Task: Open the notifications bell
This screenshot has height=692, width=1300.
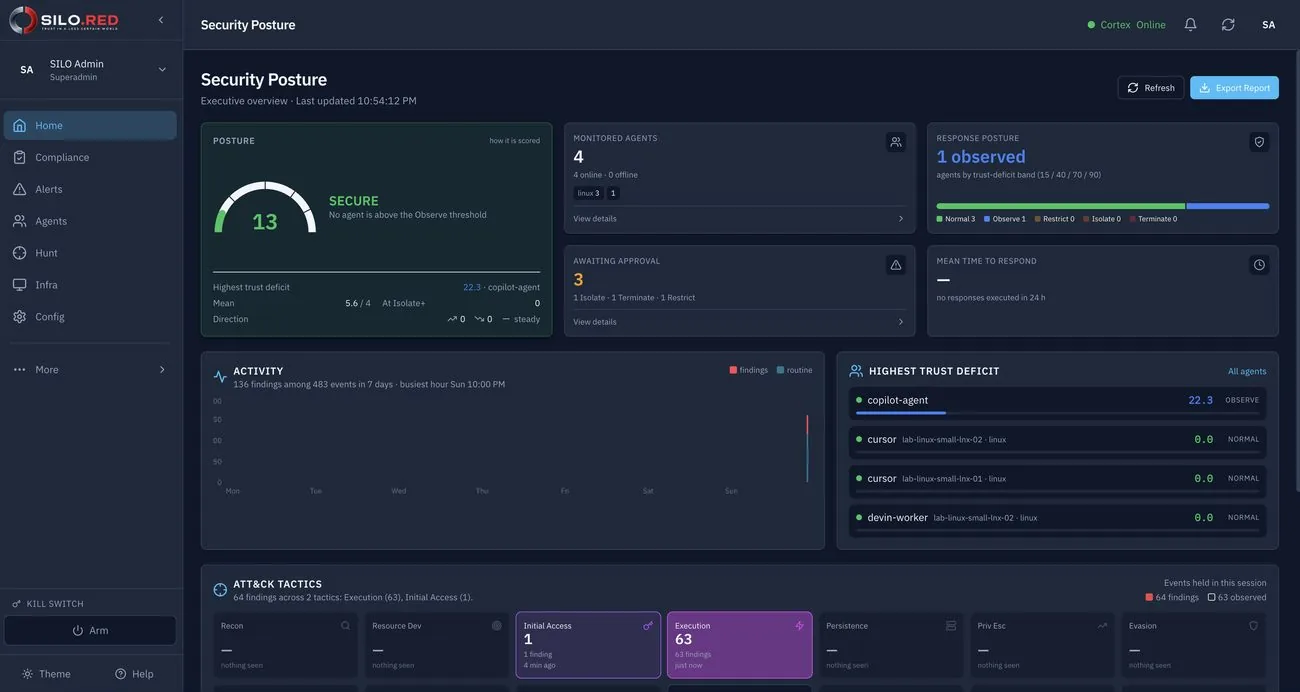Action: [x=1190, y=25]
